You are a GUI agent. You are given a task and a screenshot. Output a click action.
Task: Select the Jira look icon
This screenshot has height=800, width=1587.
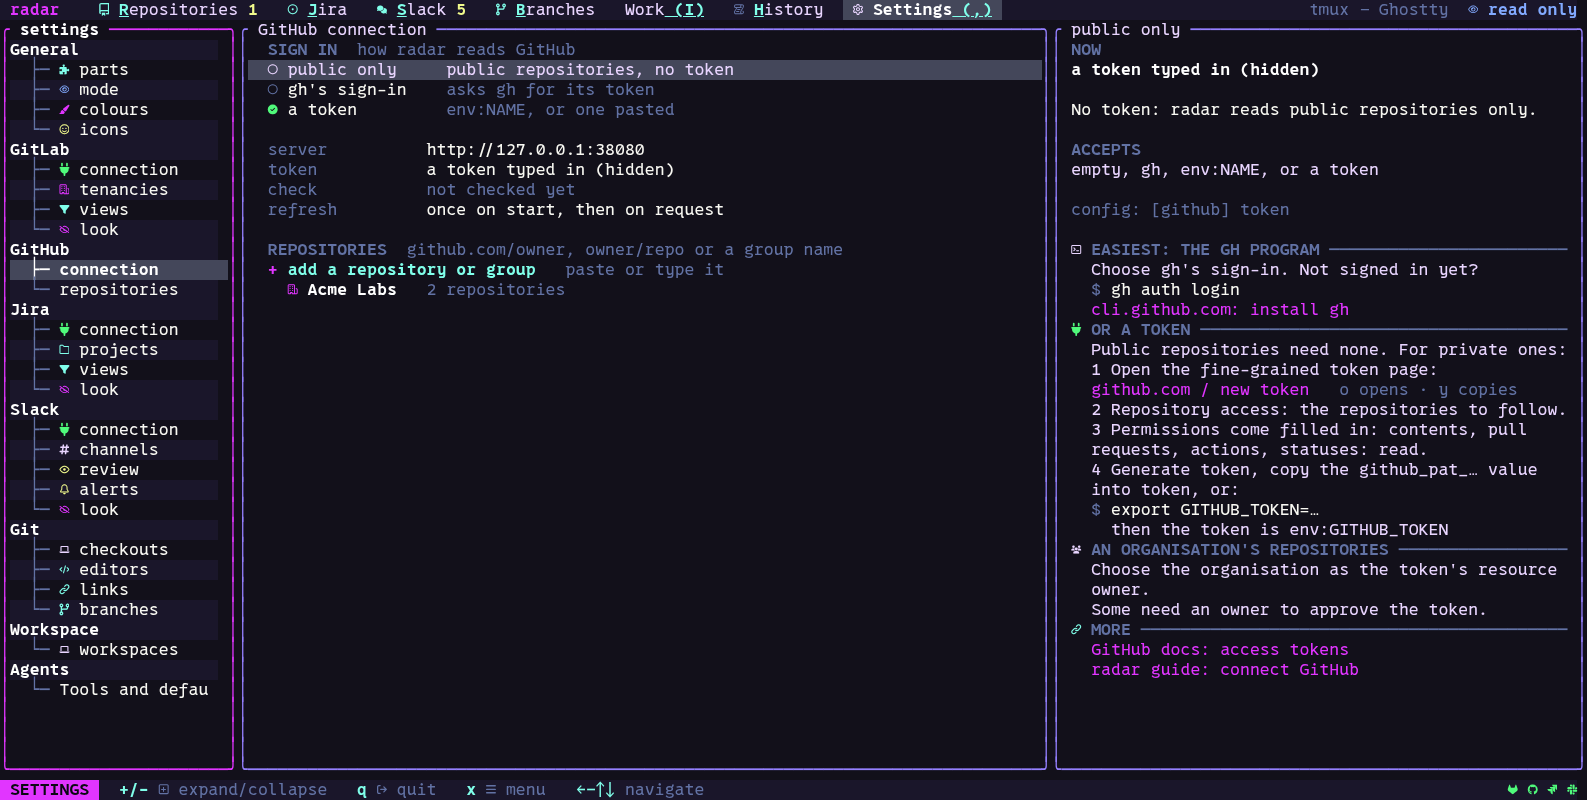coord(64,390)
